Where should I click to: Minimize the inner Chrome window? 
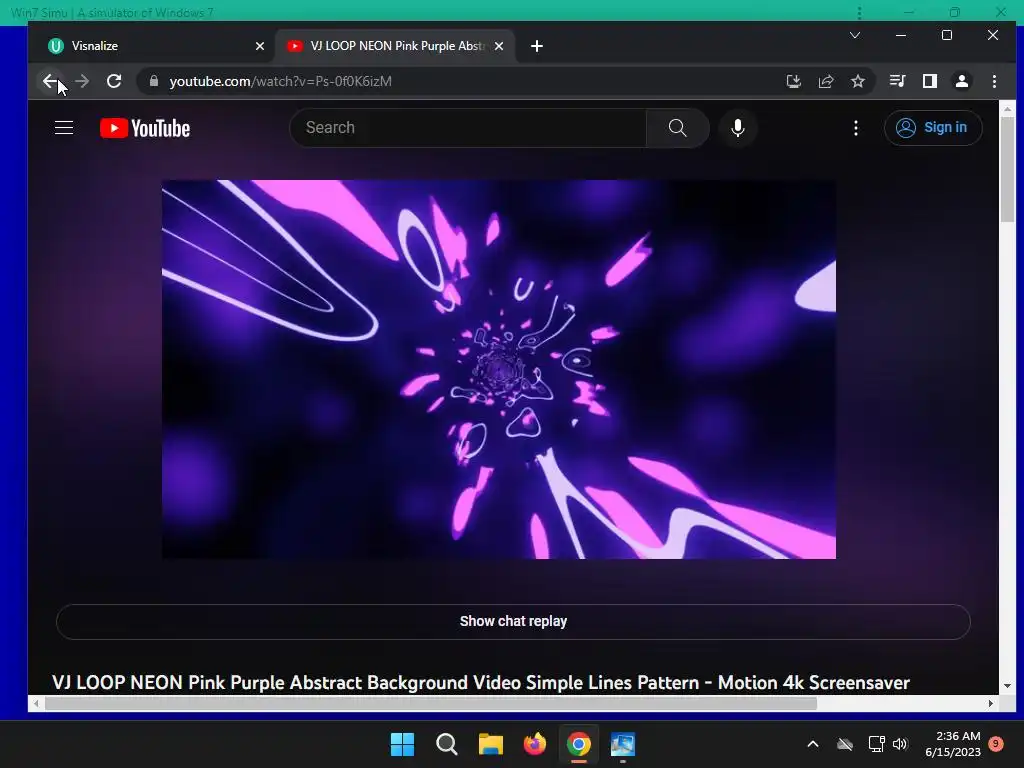pyautogui.click(x=901, y=35)
